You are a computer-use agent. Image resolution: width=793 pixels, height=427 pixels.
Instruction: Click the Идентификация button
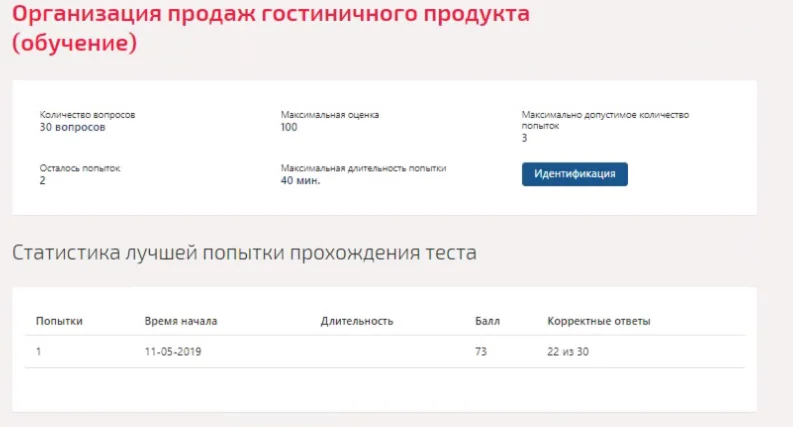pyautogui.click(x=574, y=174)
